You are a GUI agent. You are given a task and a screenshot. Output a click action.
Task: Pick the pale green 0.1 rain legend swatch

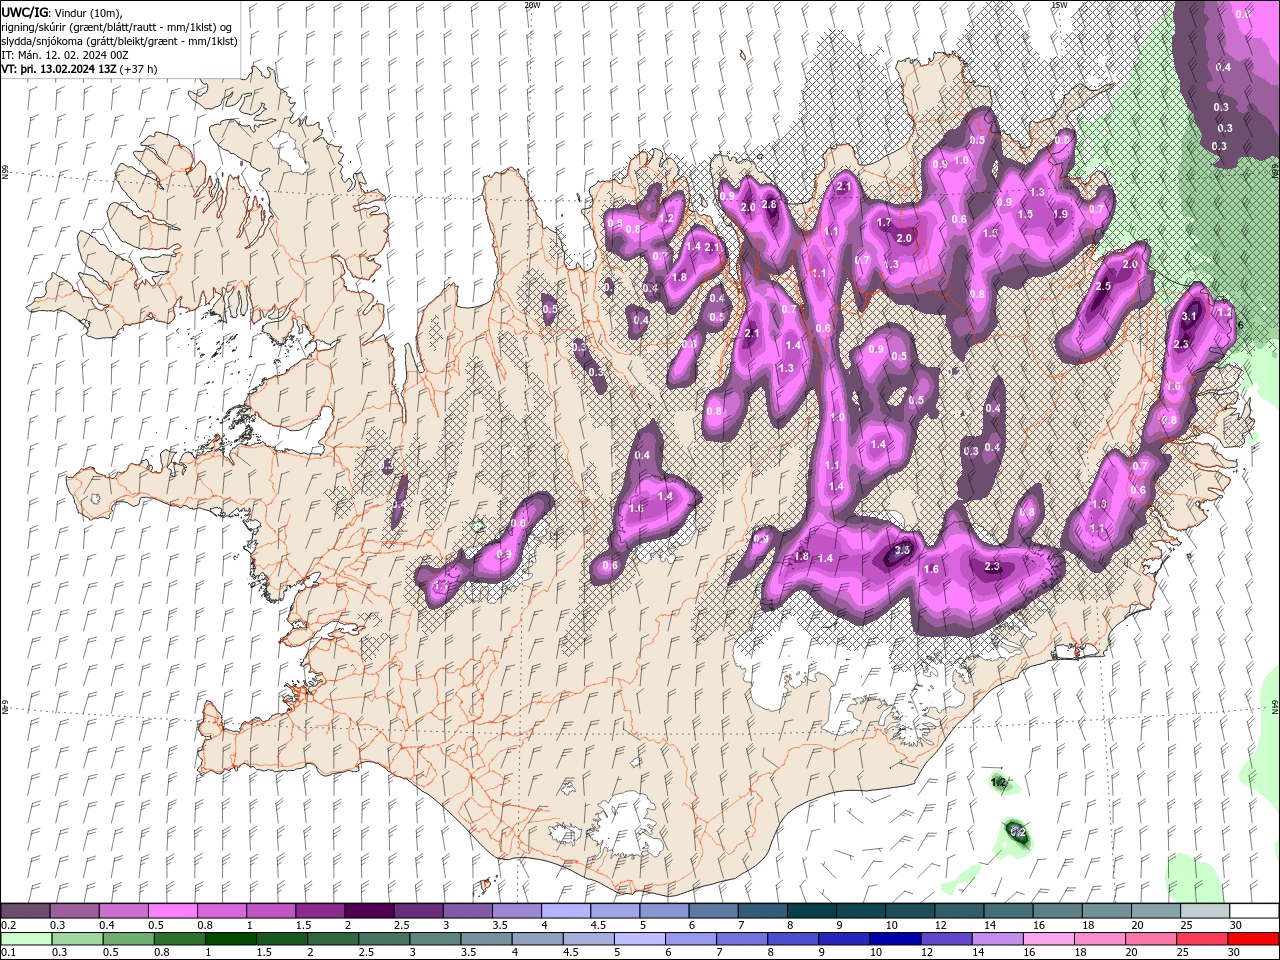click(x=27, y=939)
